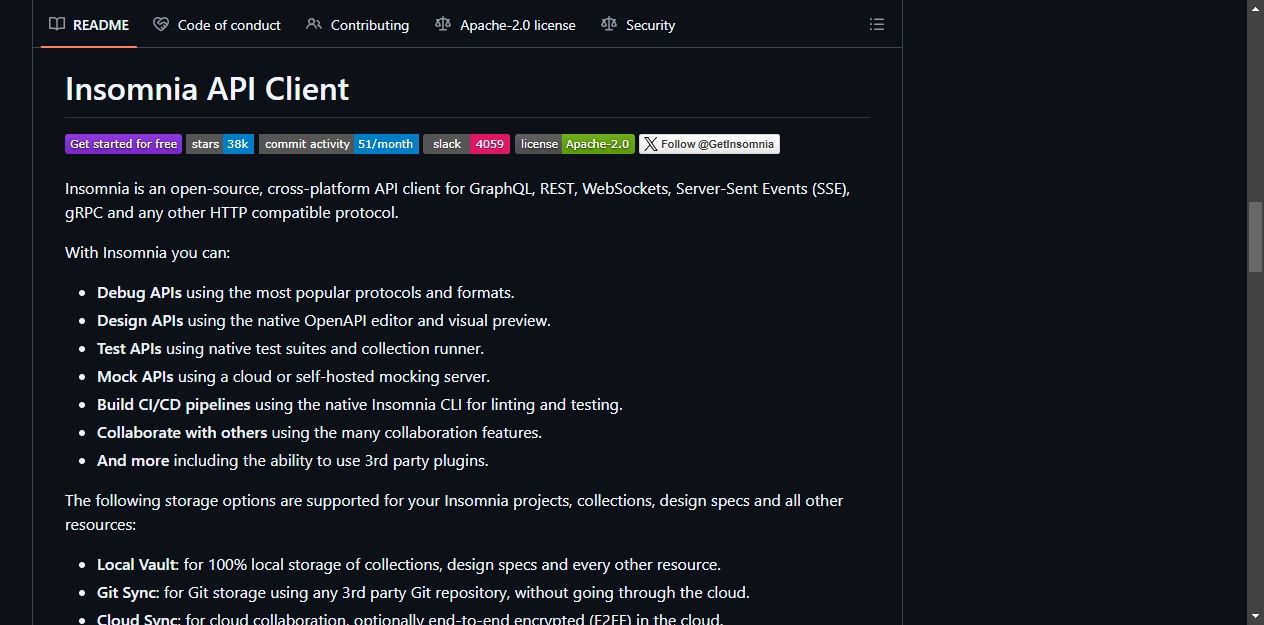Click the 'With Insomnia you can:' line
This screenshot has width=1264, height=625.
click(148, 253)
